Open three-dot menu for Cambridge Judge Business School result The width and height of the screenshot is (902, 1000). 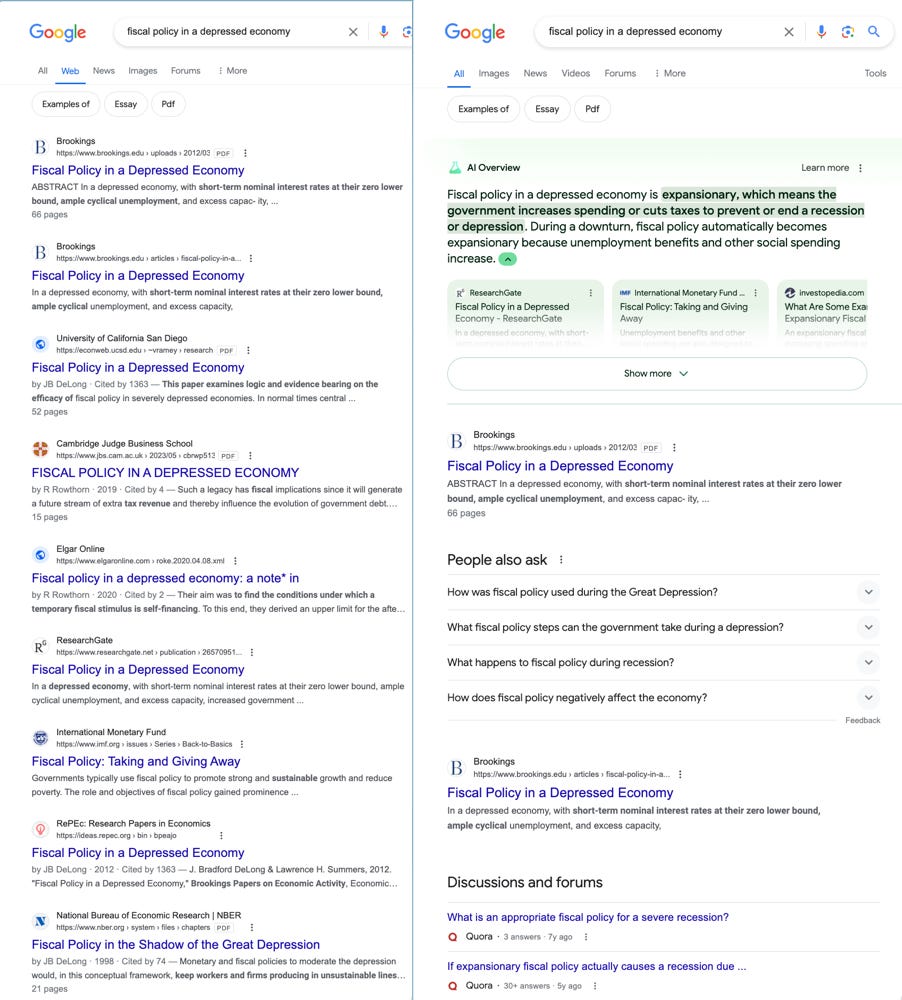[250, 455]
